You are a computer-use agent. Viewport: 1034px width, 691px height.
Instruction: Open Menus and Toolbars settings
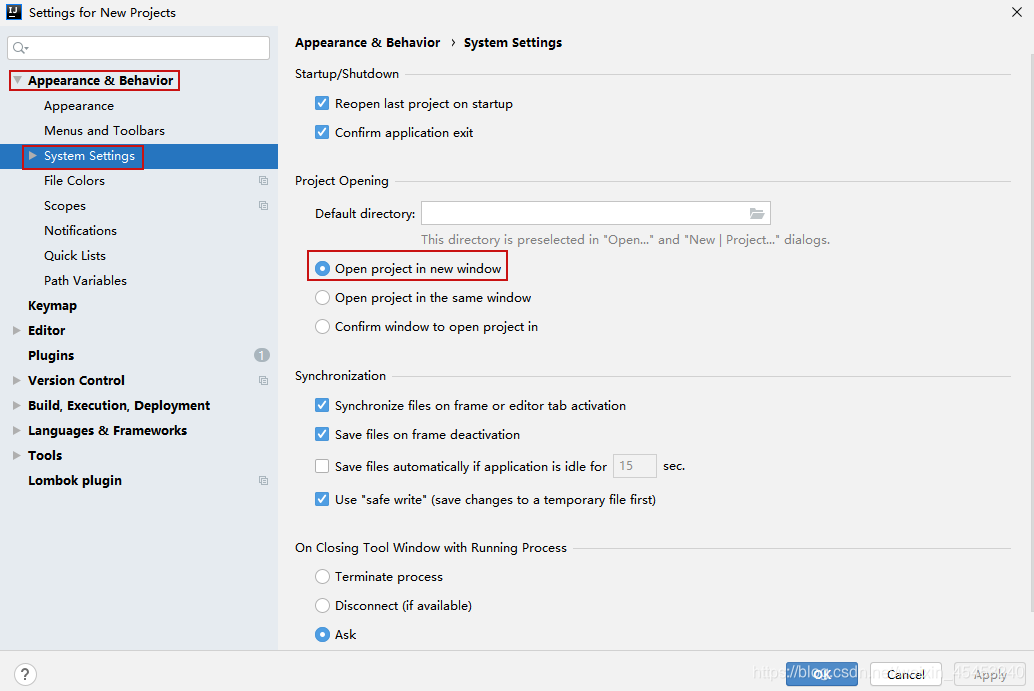pyautogui.click(x=104, y=131)
